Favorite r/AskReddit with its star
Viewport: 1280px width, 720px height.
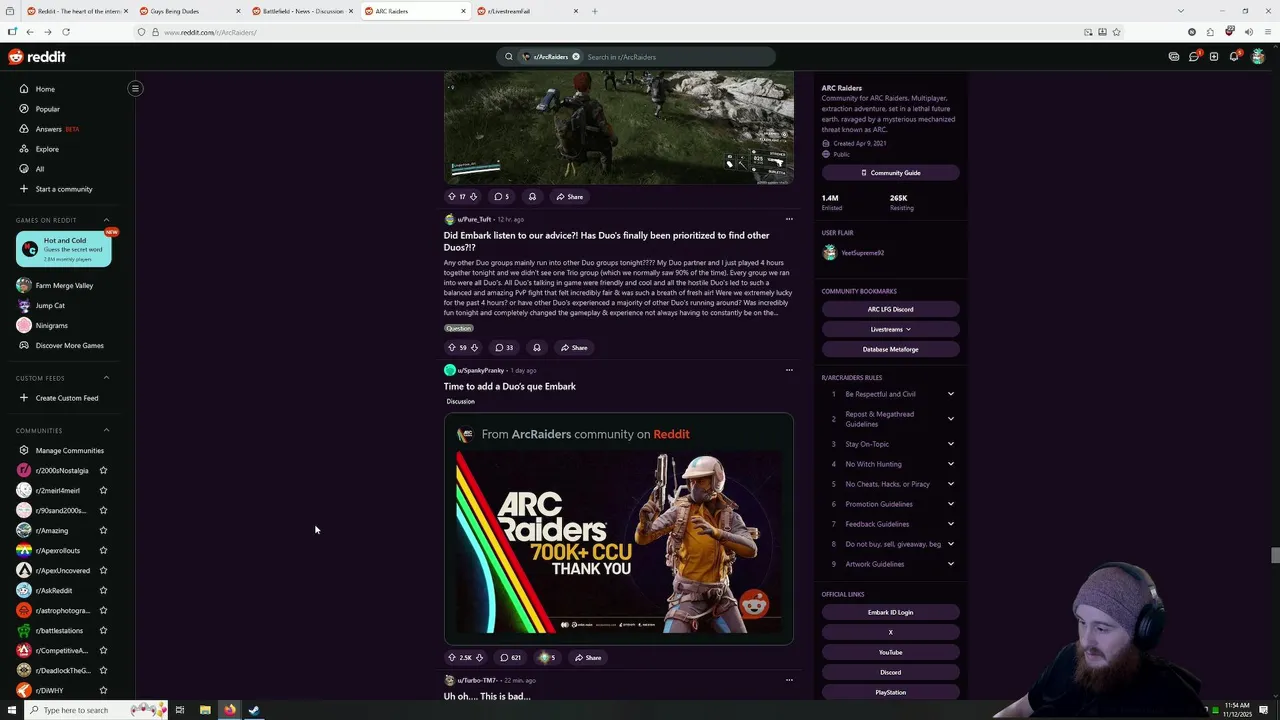[x=103, y=590]
